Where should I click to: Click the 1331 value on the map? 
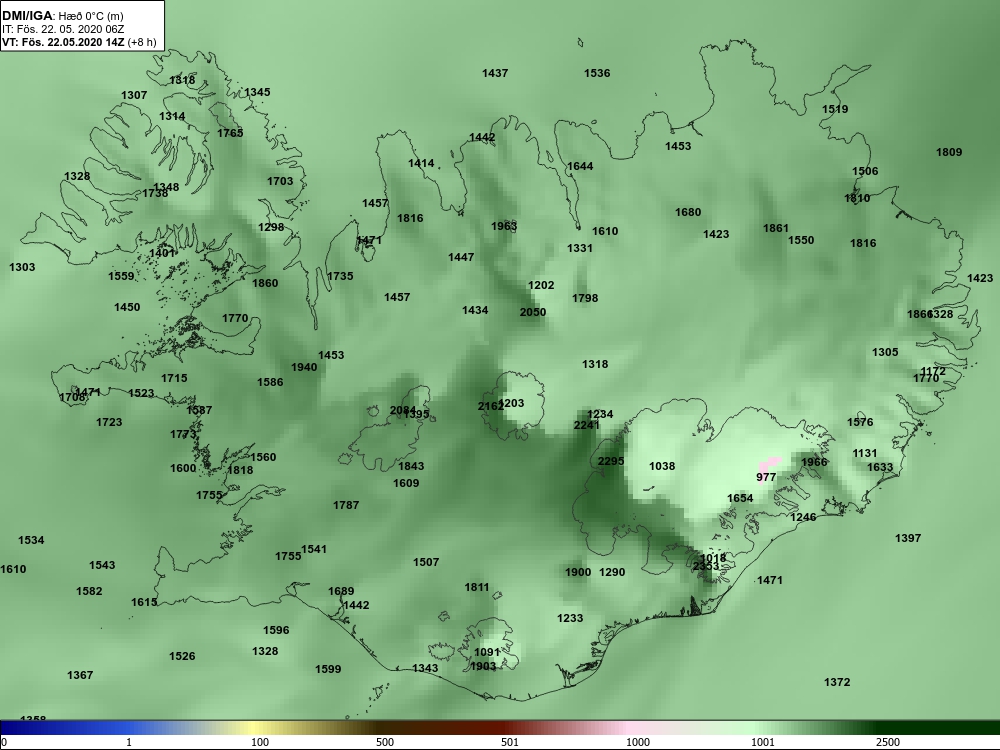tap(580, 249)
